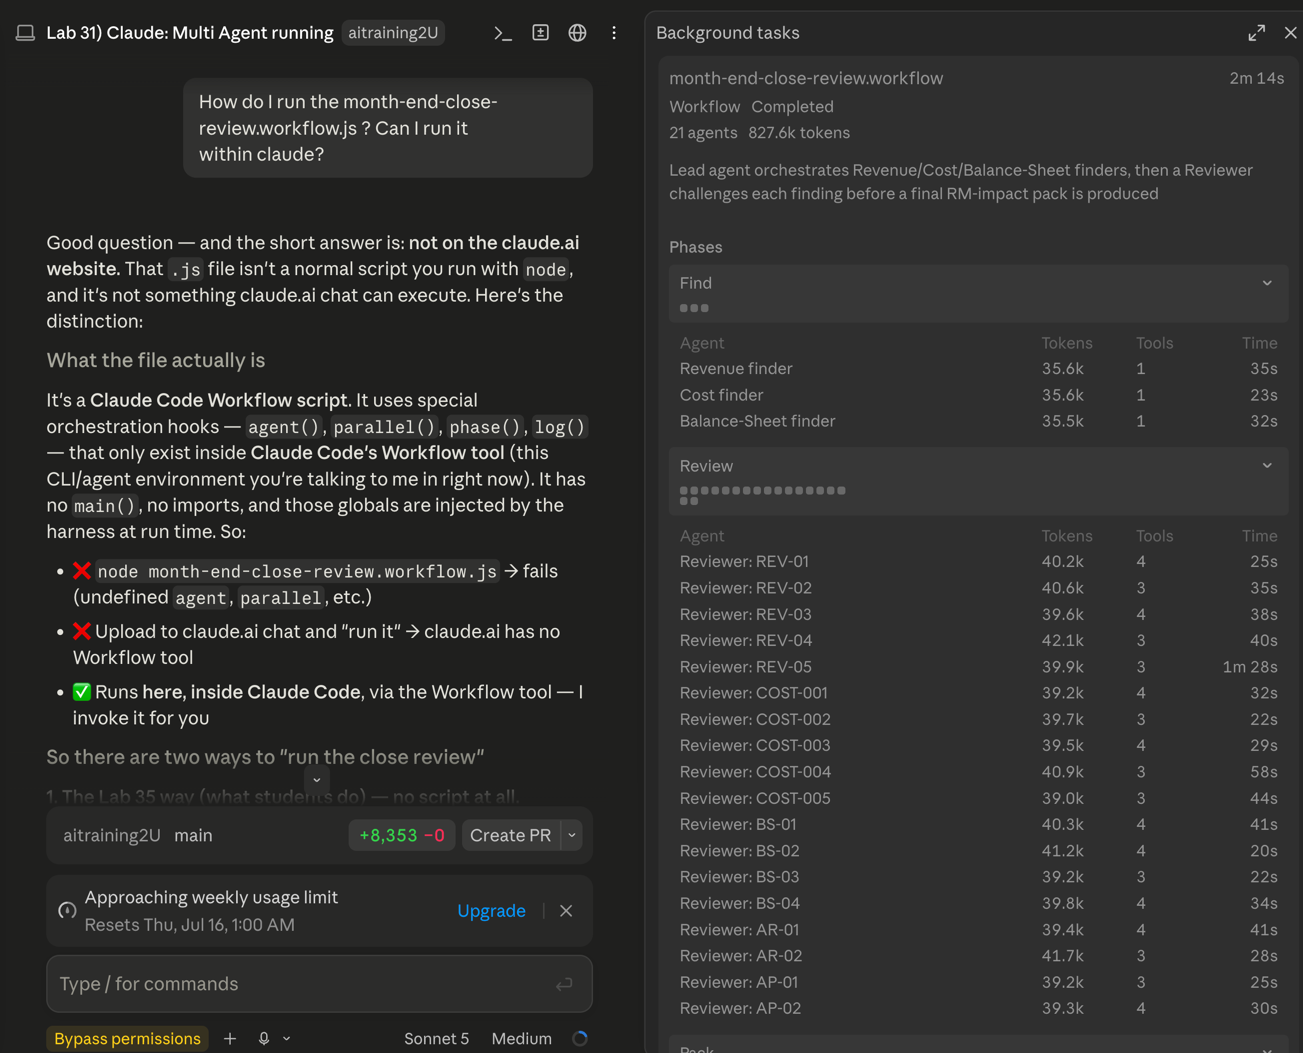
Task: Open the microphone options chevron
Action: click(x=287, y=1039)
